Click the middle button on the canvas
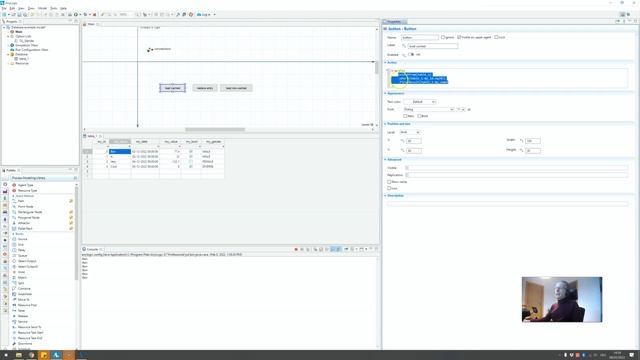 204,88
